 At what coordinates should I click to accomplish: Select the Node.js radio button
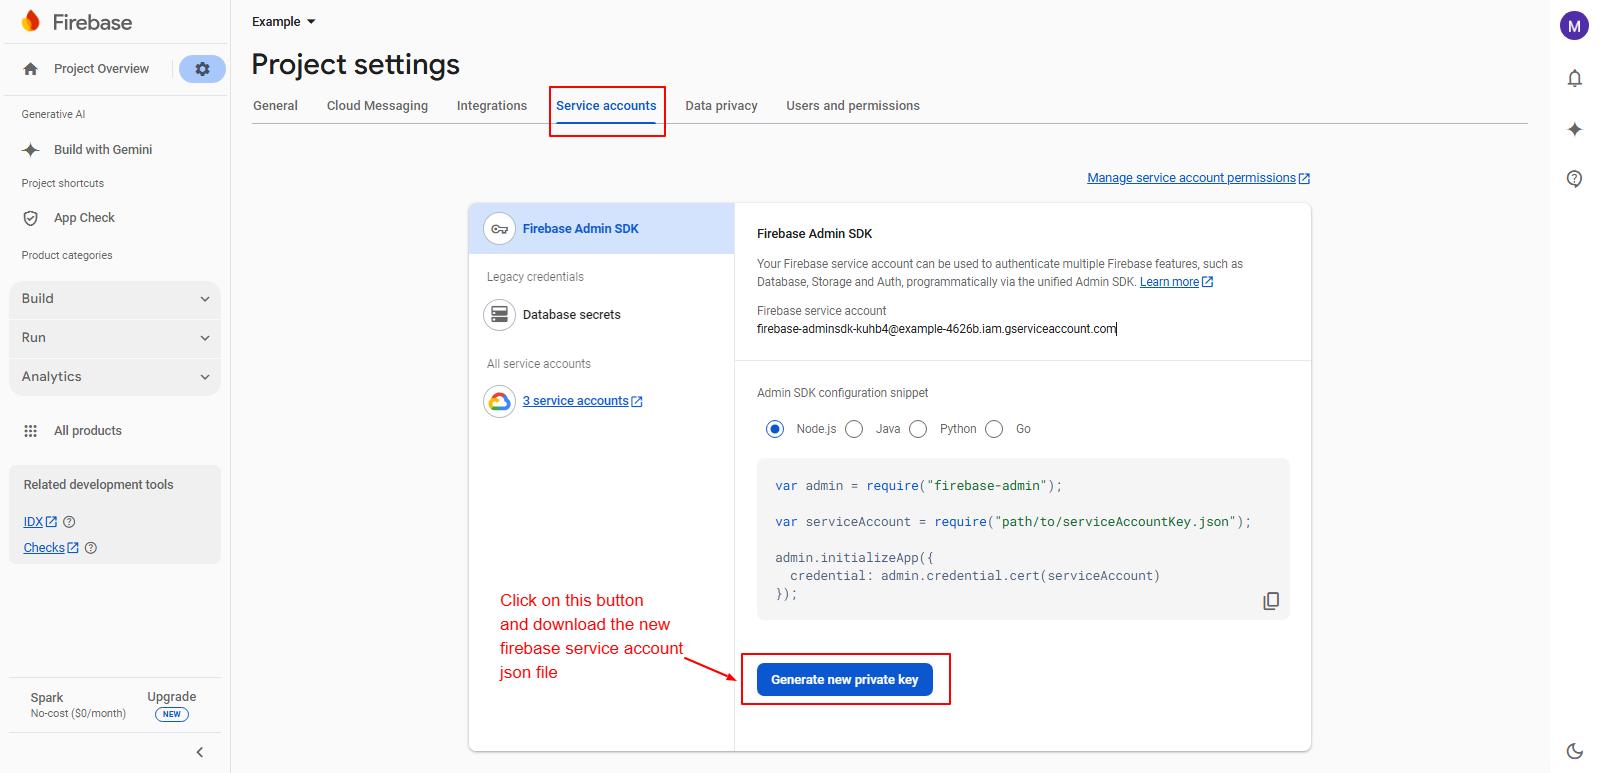tap(775, 429)
